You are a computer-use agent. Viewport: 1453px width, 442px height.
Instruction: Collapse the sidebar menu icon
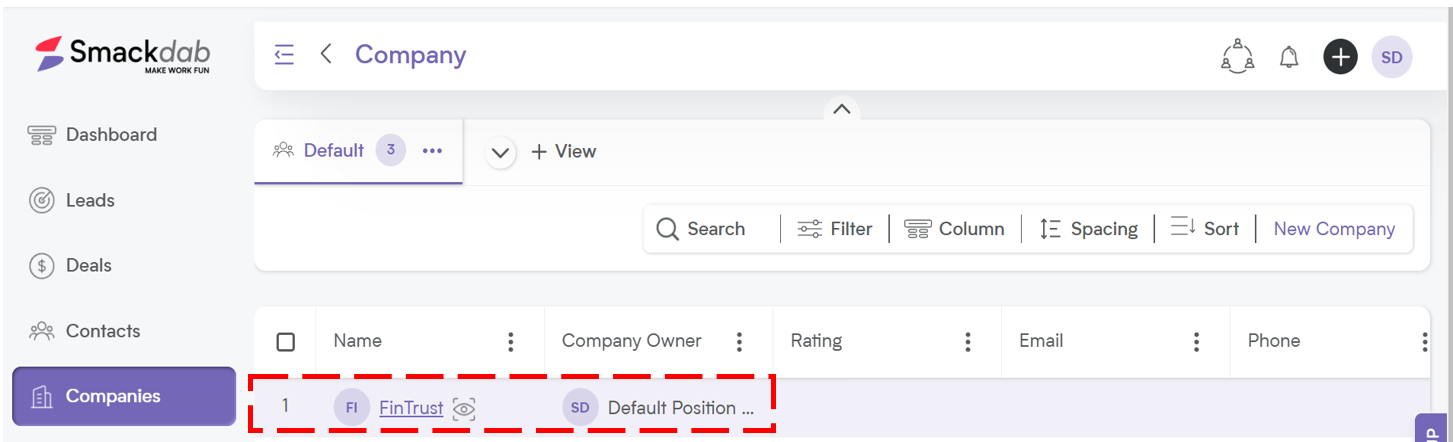[284, 54]
